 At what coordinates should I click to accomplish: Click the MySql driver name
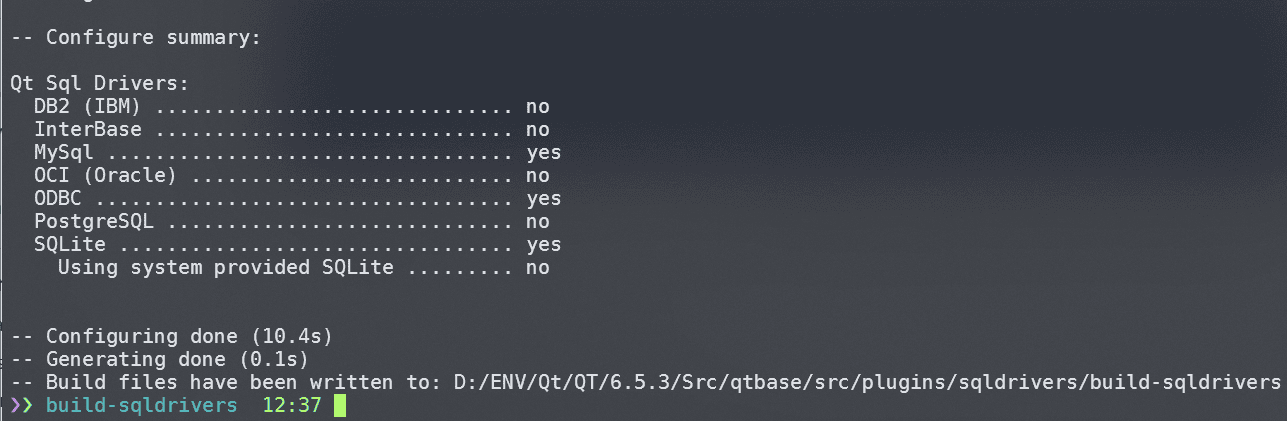pos(63,153)
